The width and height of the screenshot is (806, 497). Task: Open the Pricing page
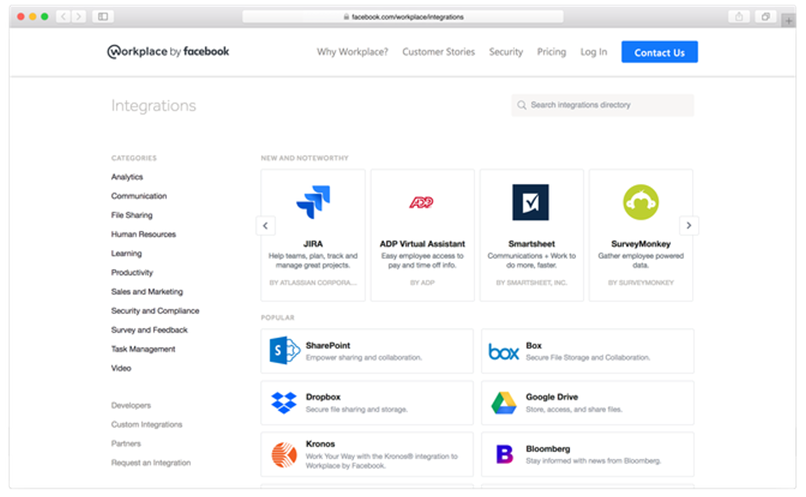pos(552,52)
